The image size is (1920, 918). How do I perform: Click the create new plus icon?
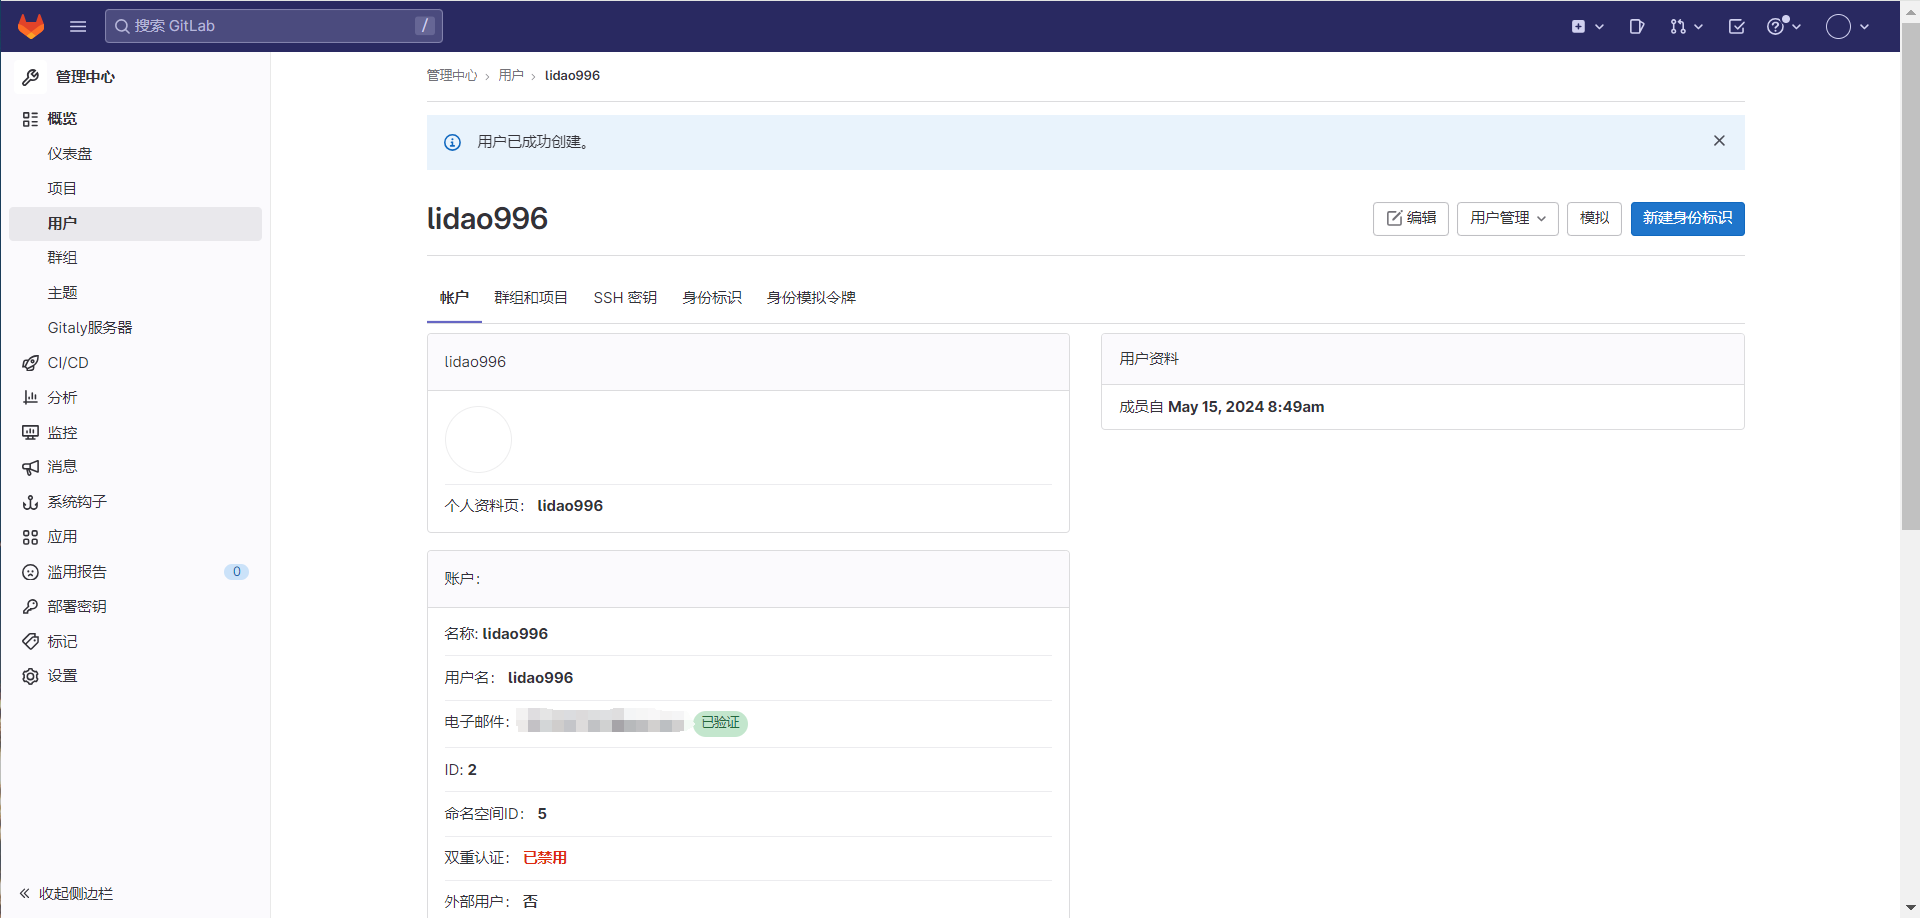tap(1578, 27)
